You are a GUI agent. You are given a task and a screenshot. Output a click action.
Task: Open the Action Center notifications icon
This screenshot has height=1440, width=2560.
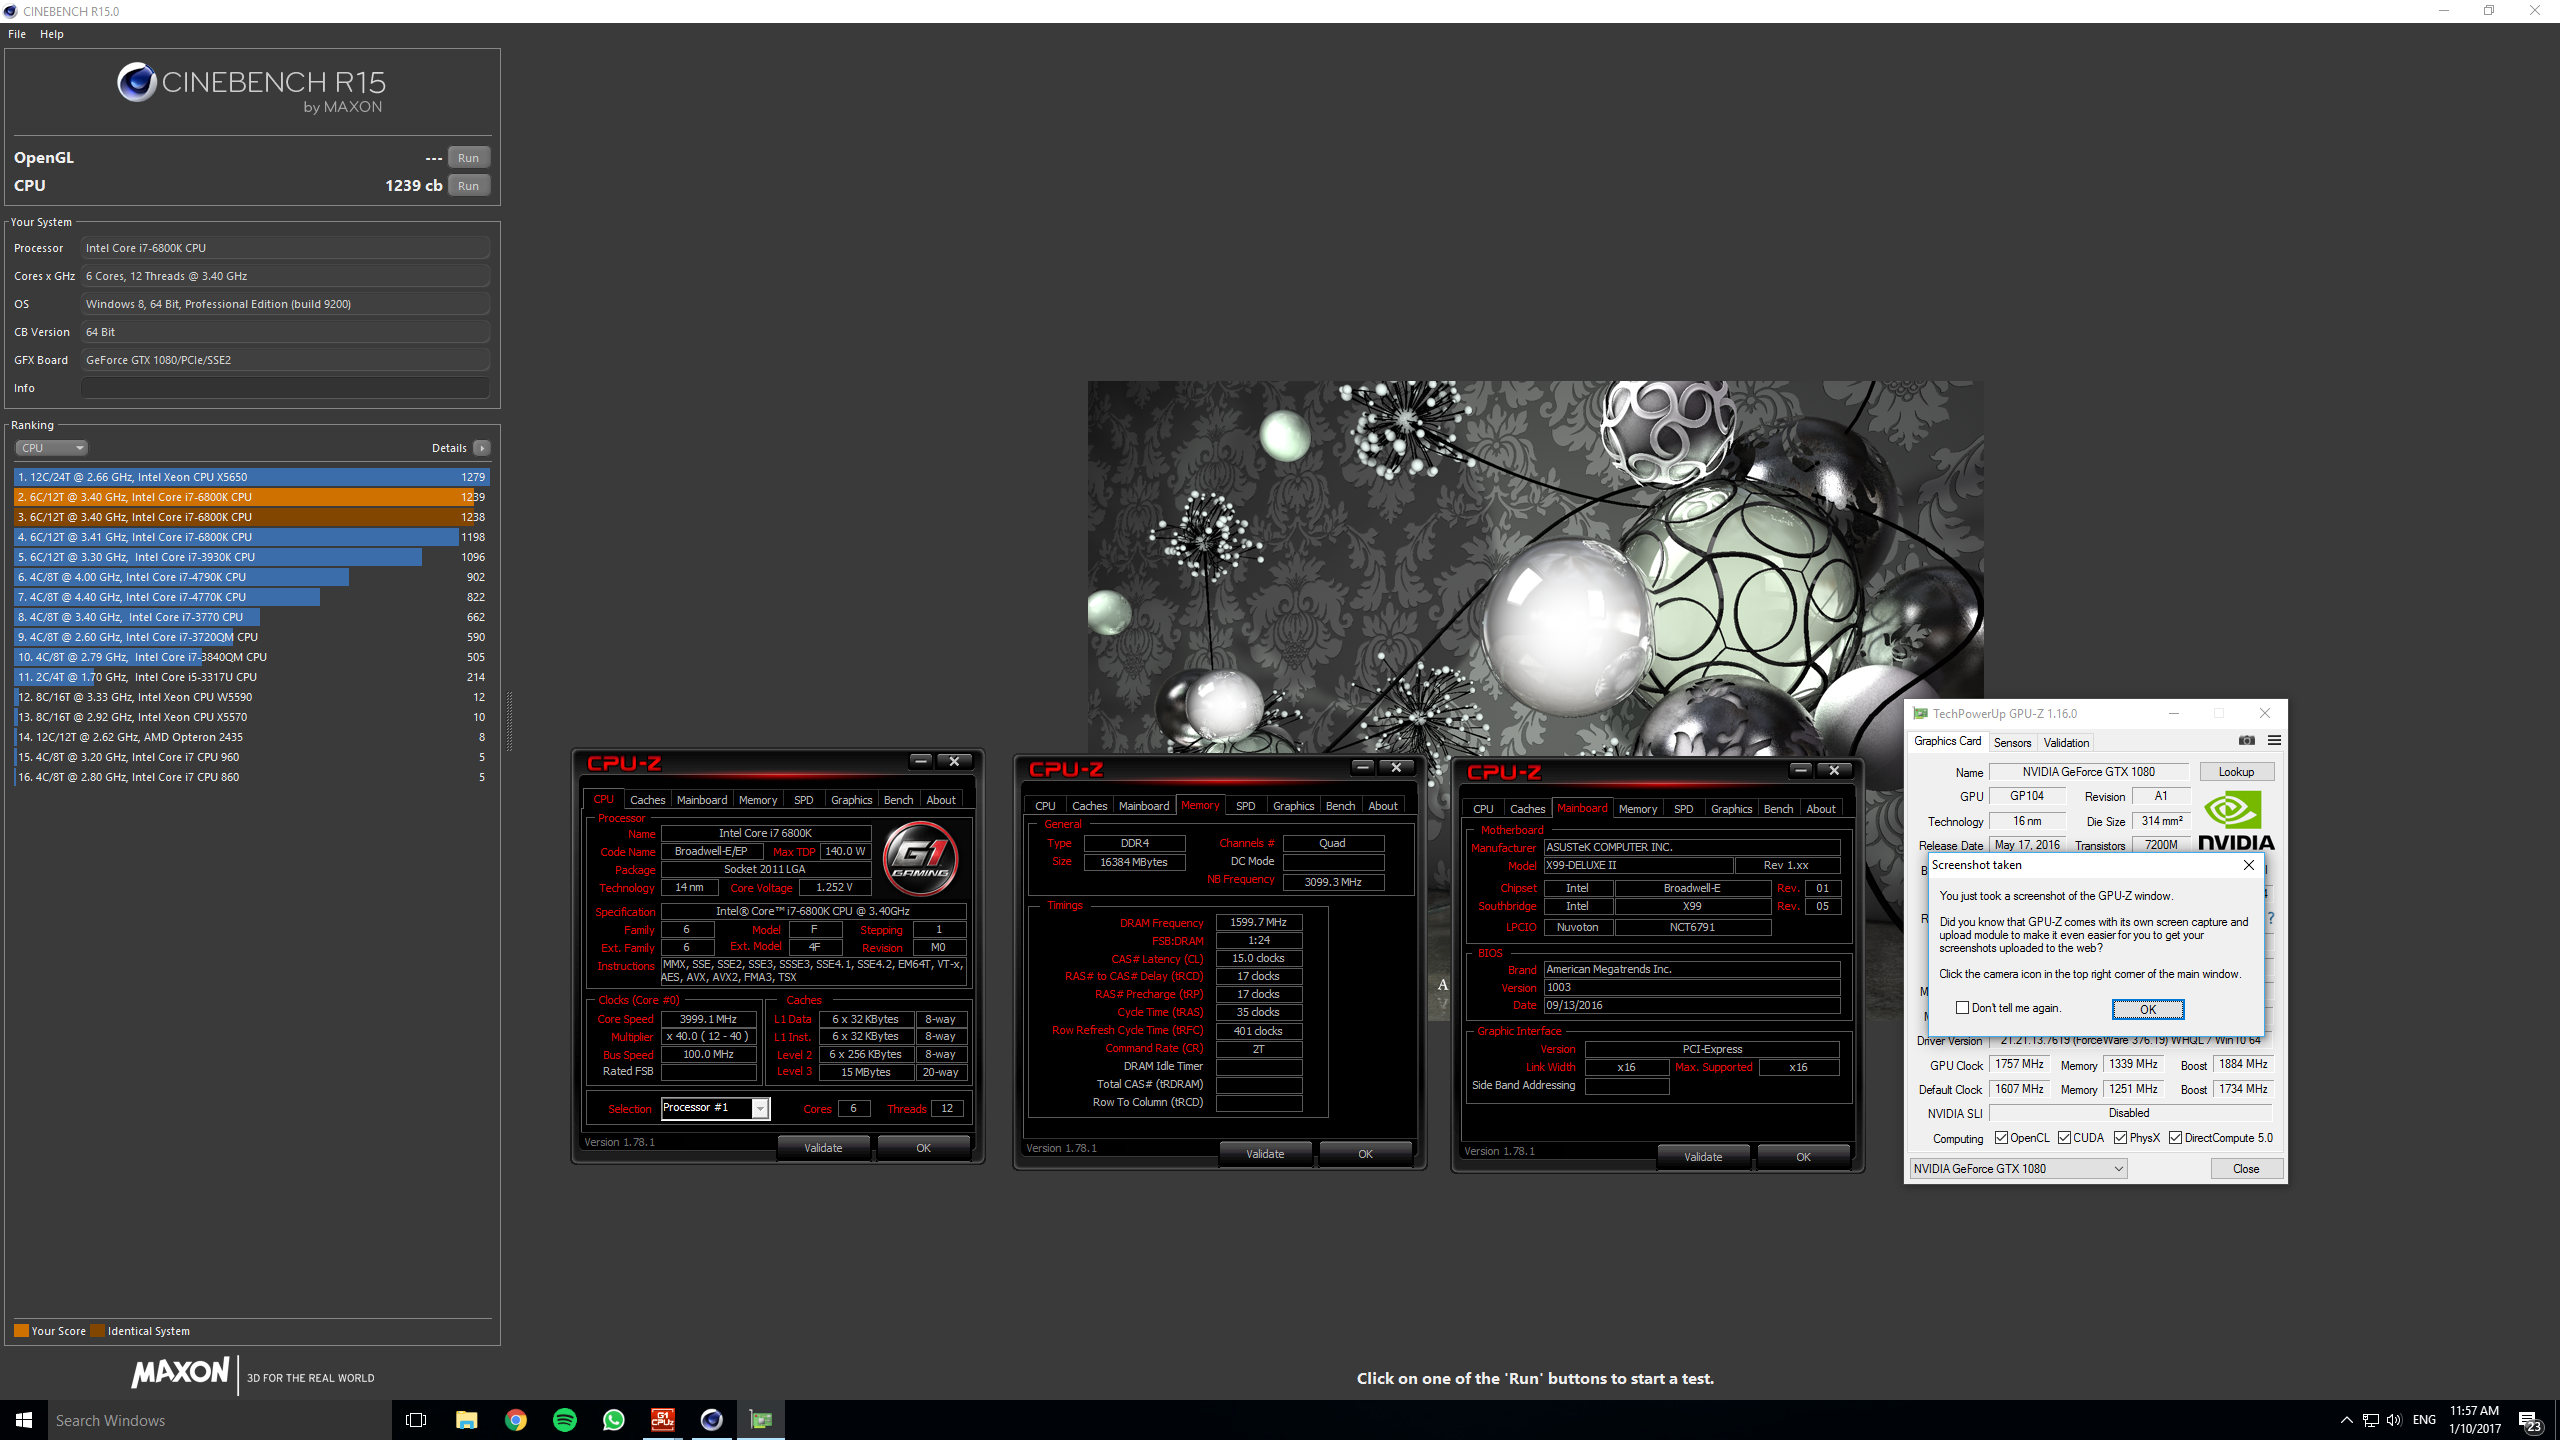[2530, 1421]
